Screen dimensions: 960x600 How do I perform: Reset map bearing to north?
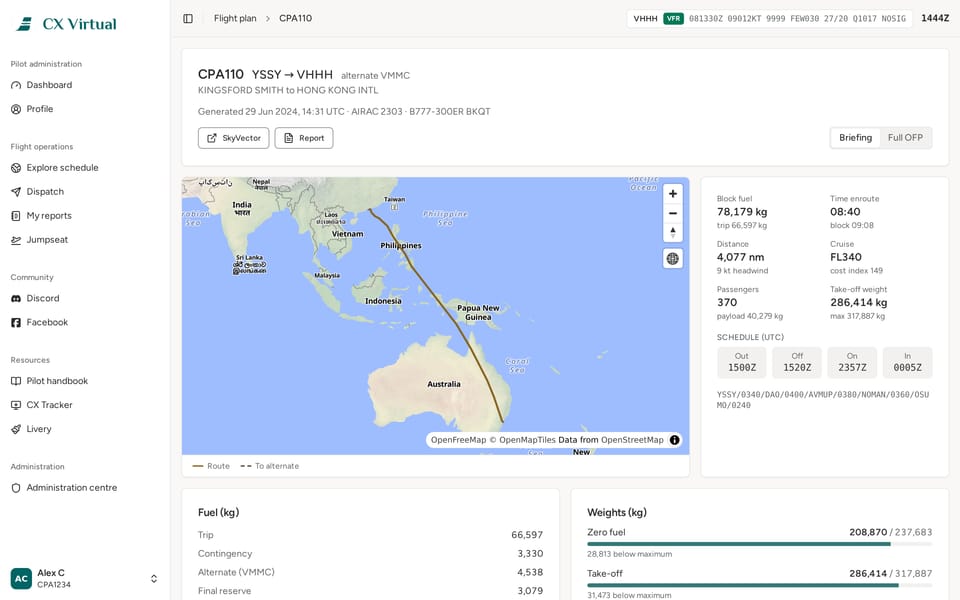673,232
